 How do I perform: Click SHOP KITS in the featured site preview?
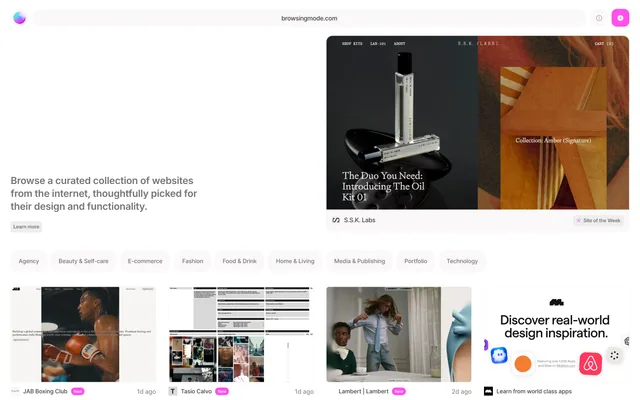tap(352, 43)
